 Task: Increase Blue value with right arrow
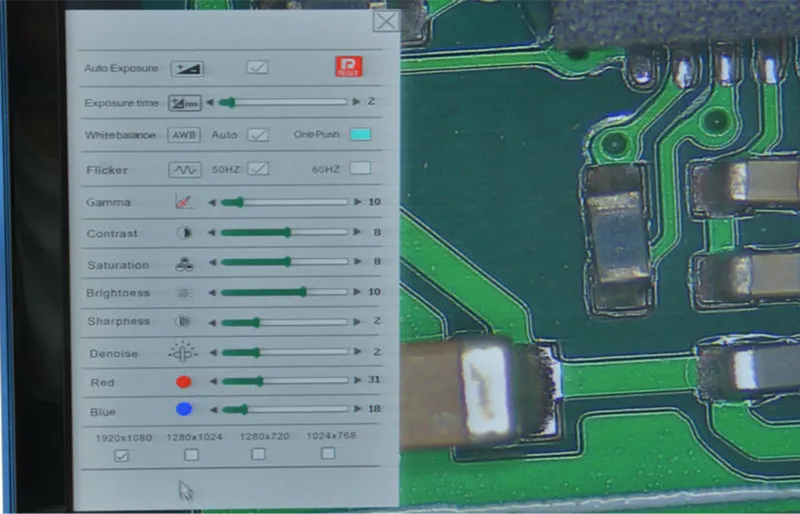pos(358,409)
